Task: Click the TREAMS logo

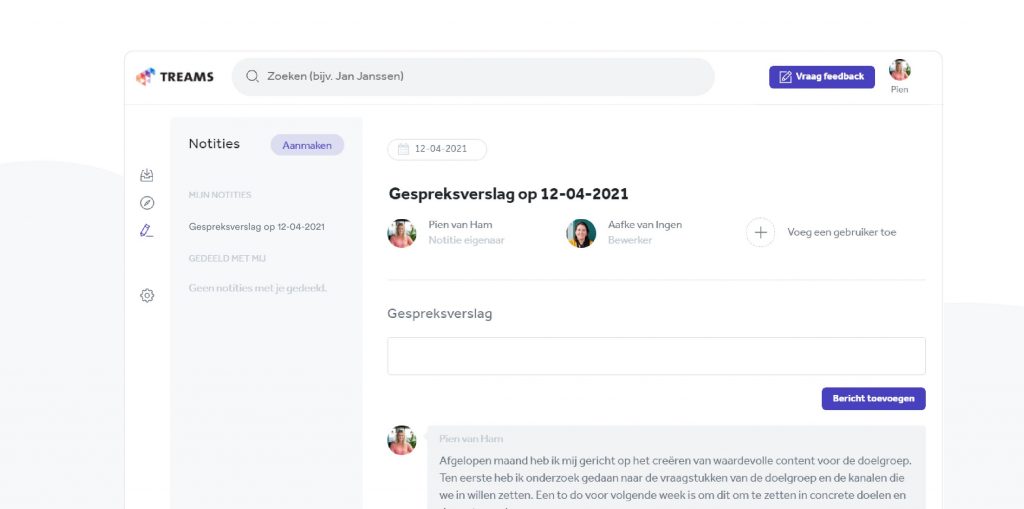Action: point(175,77)
